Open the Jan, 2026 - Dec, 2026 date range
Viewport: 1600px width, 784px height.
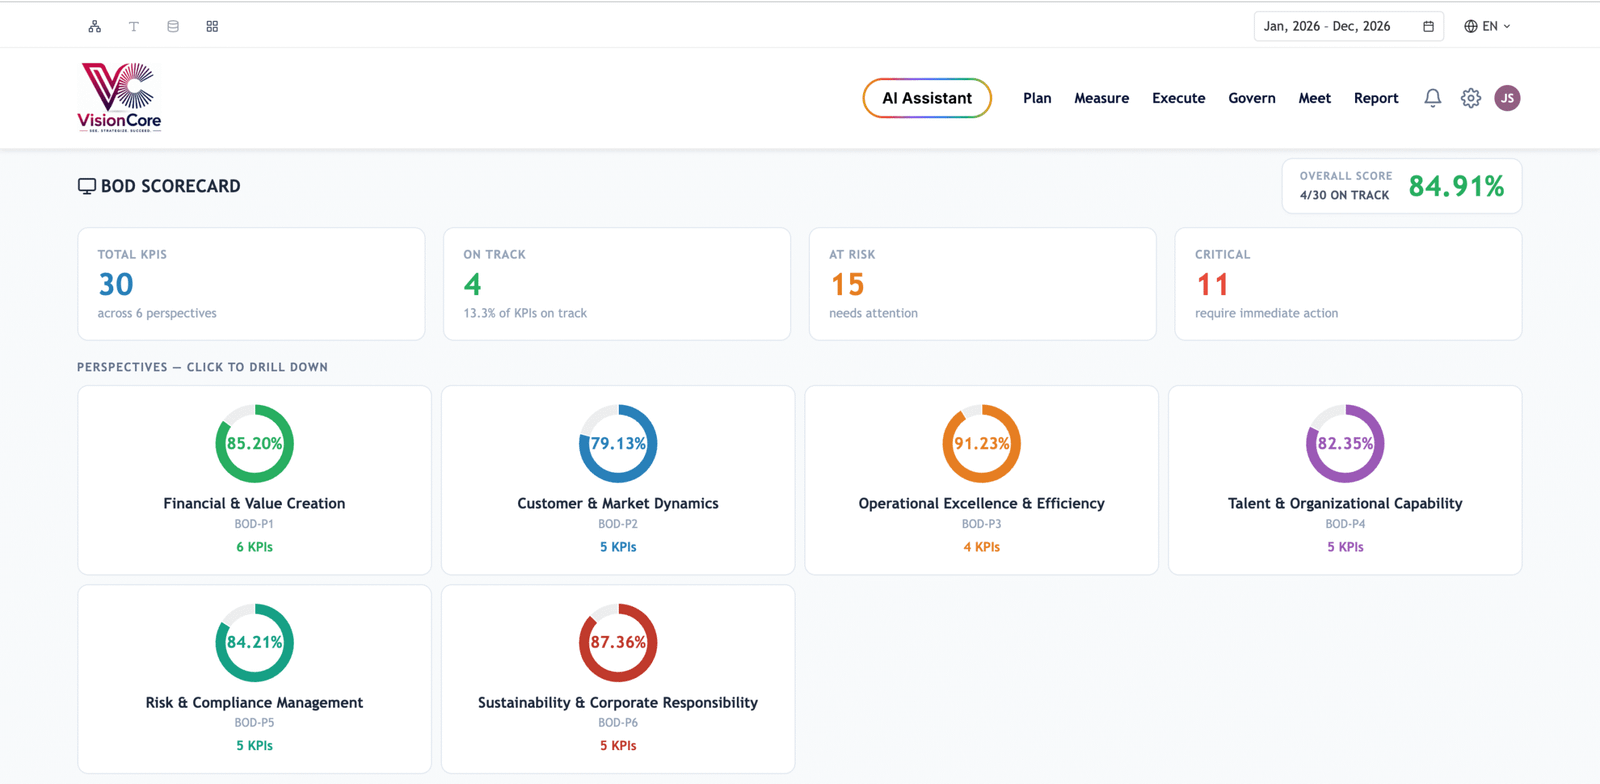(x=1348, y=26)
